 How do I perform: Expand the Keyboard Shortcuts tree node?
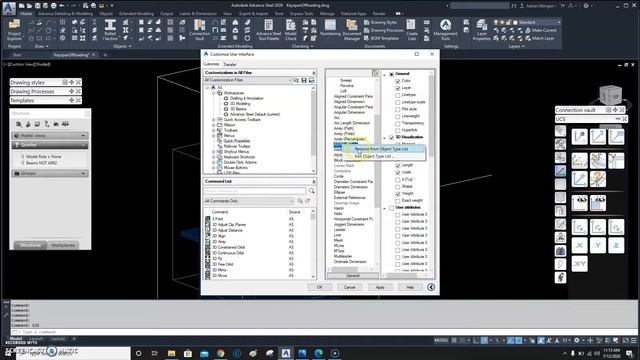(x=213, y=157)
